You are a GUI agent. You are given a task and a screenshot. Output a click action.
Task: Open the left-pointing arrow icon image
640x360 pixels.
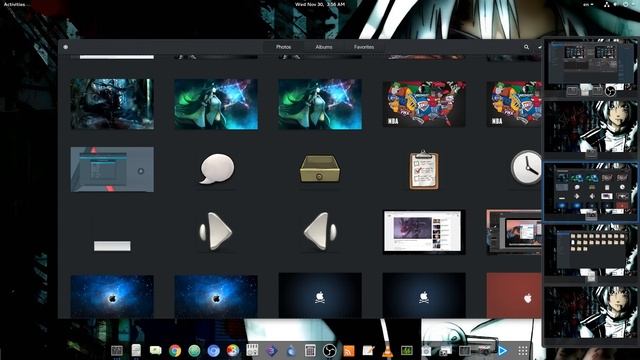[x=320, y=231]
